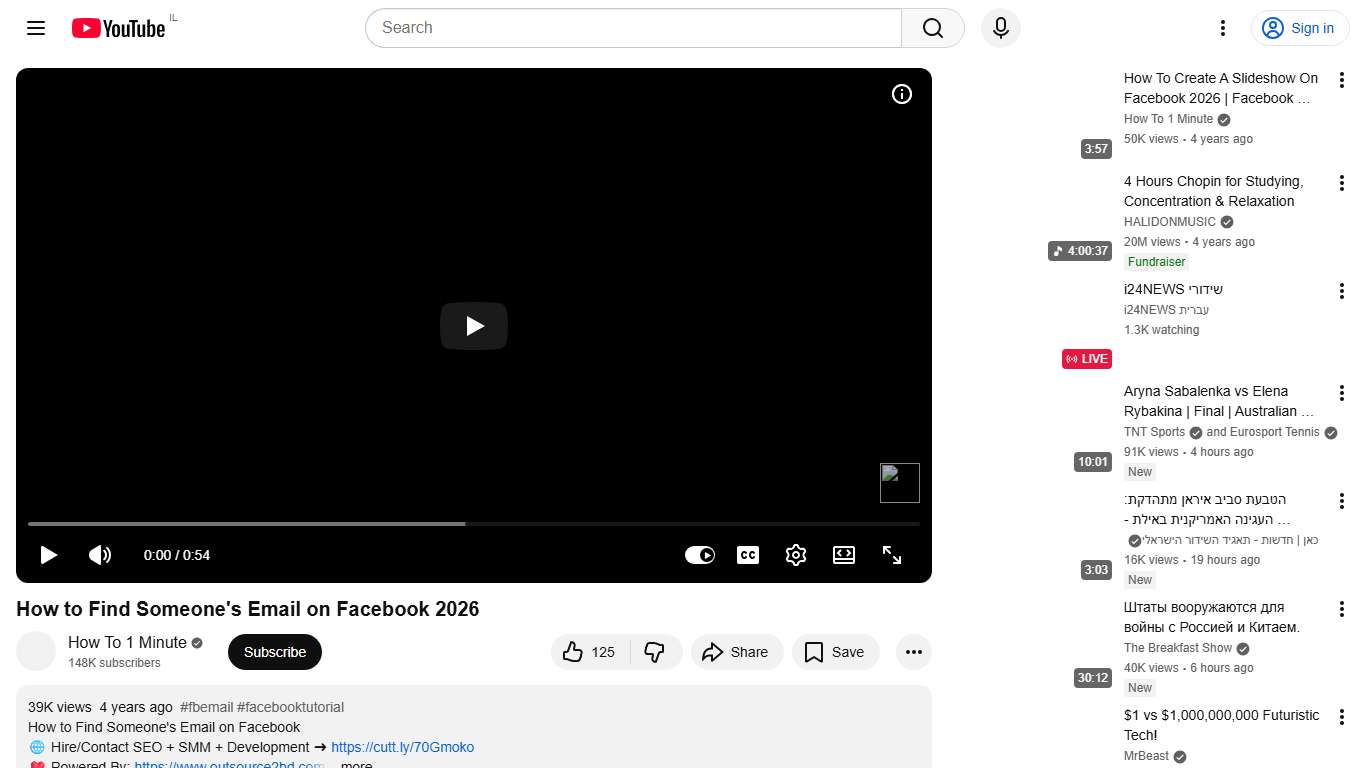Click the YouTube logo
Screen dimensions: 1366x768
118,27
